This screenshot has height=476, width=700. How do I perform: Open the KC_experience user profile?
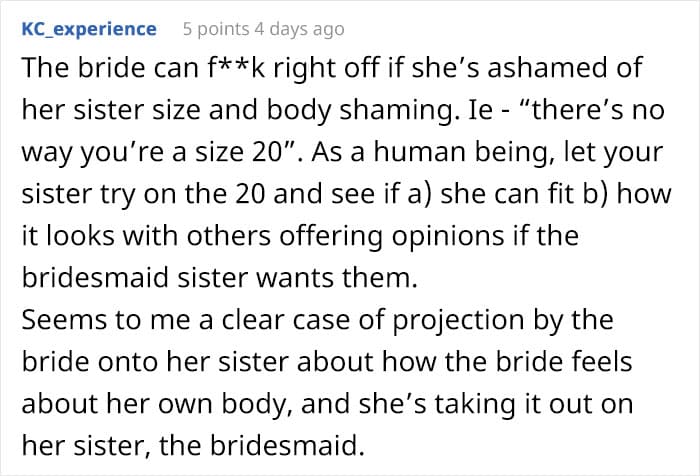[x=89, y=29]
